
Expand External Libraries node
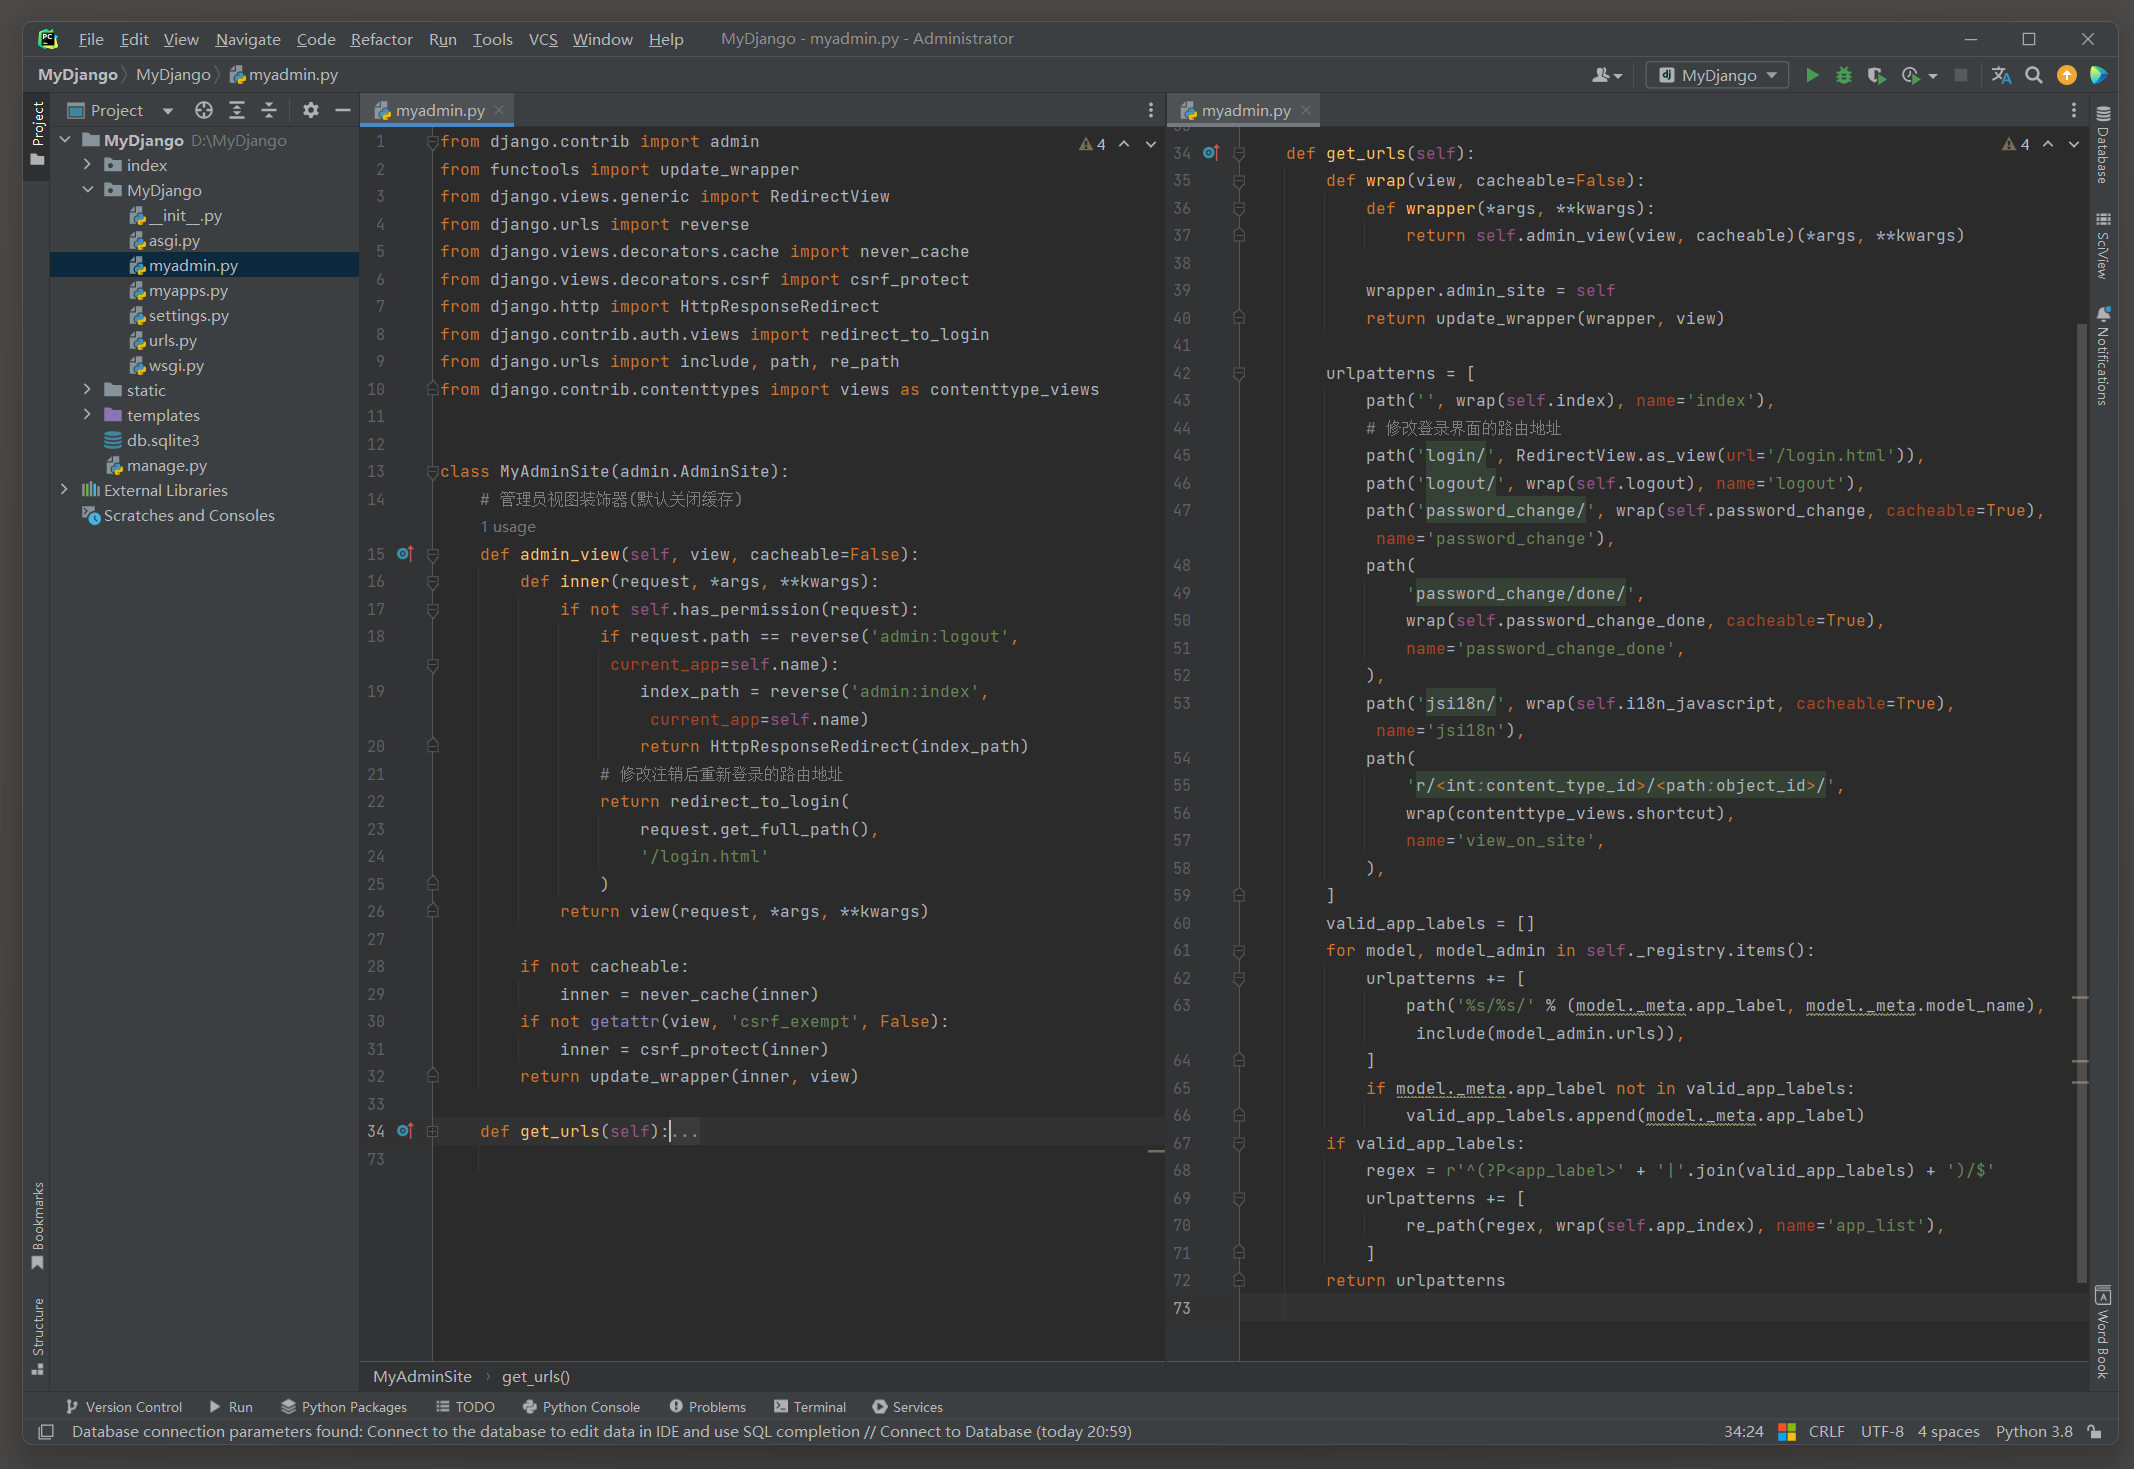click(x=65, y=490)
